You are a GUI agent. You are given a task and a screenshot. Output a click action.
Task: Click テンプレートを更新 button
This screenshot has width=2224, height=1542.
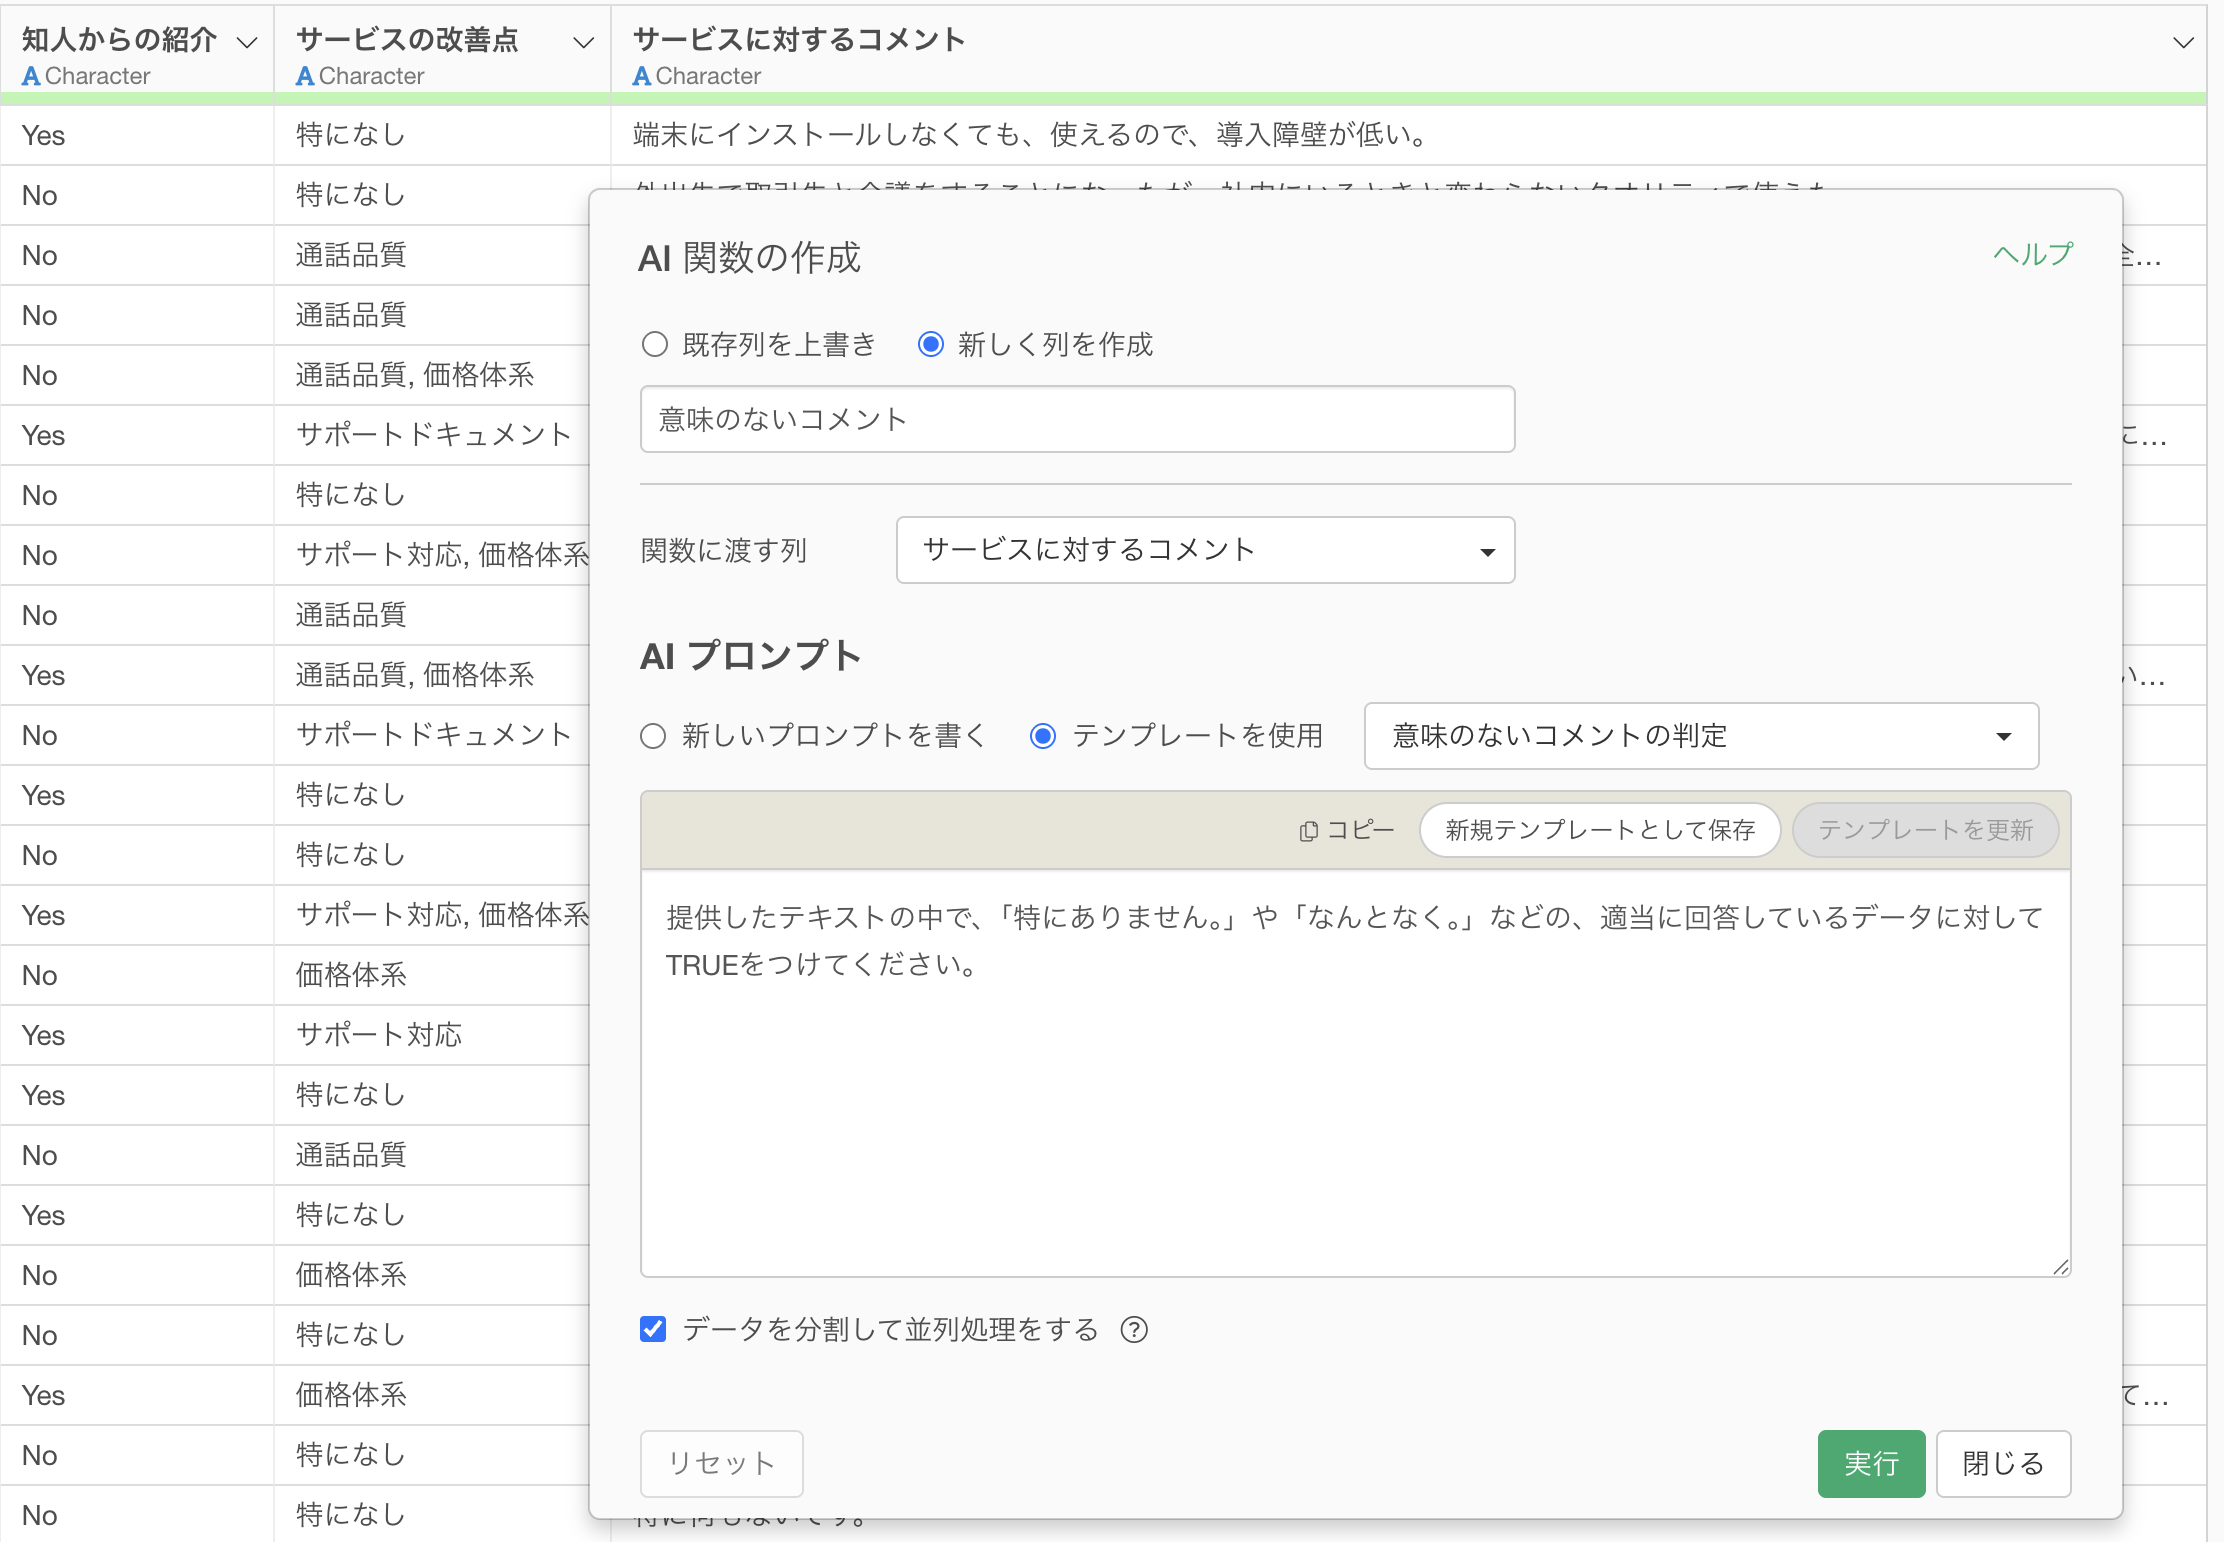[1925, 830]
